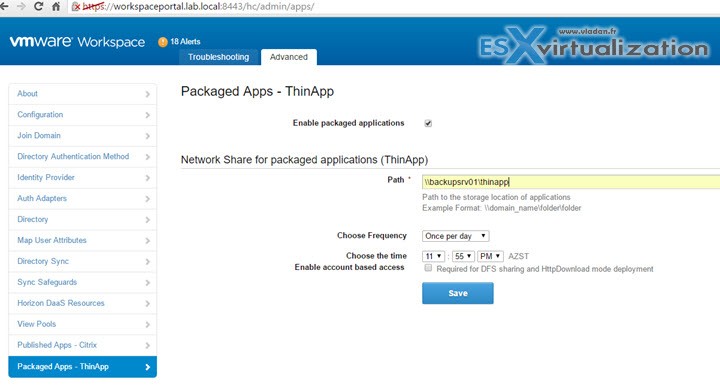
Task: Reload the page with the browser refresh icon
Action: point(39,6)
